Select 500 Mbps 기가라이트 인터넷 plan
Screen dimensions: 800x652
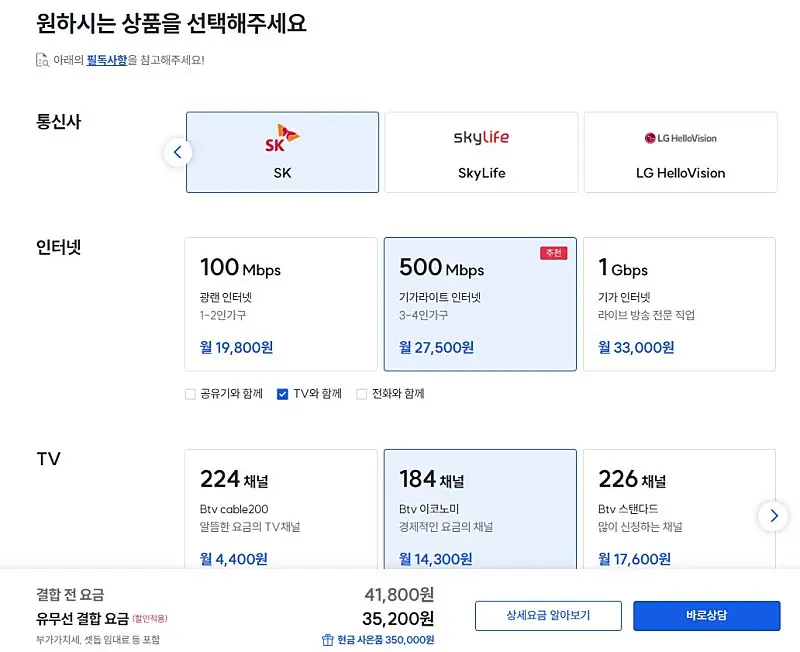480,304
